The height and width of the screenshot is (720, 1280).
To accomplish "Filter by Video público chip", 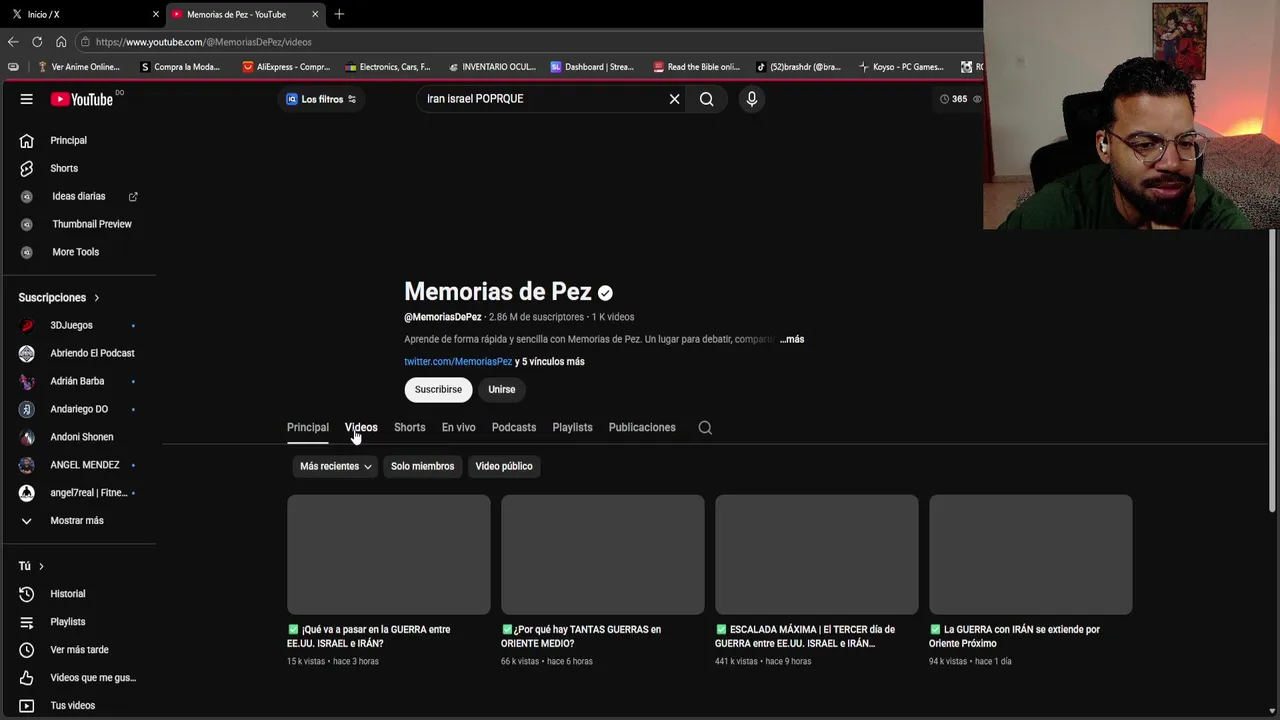I will tap(504, 466).
